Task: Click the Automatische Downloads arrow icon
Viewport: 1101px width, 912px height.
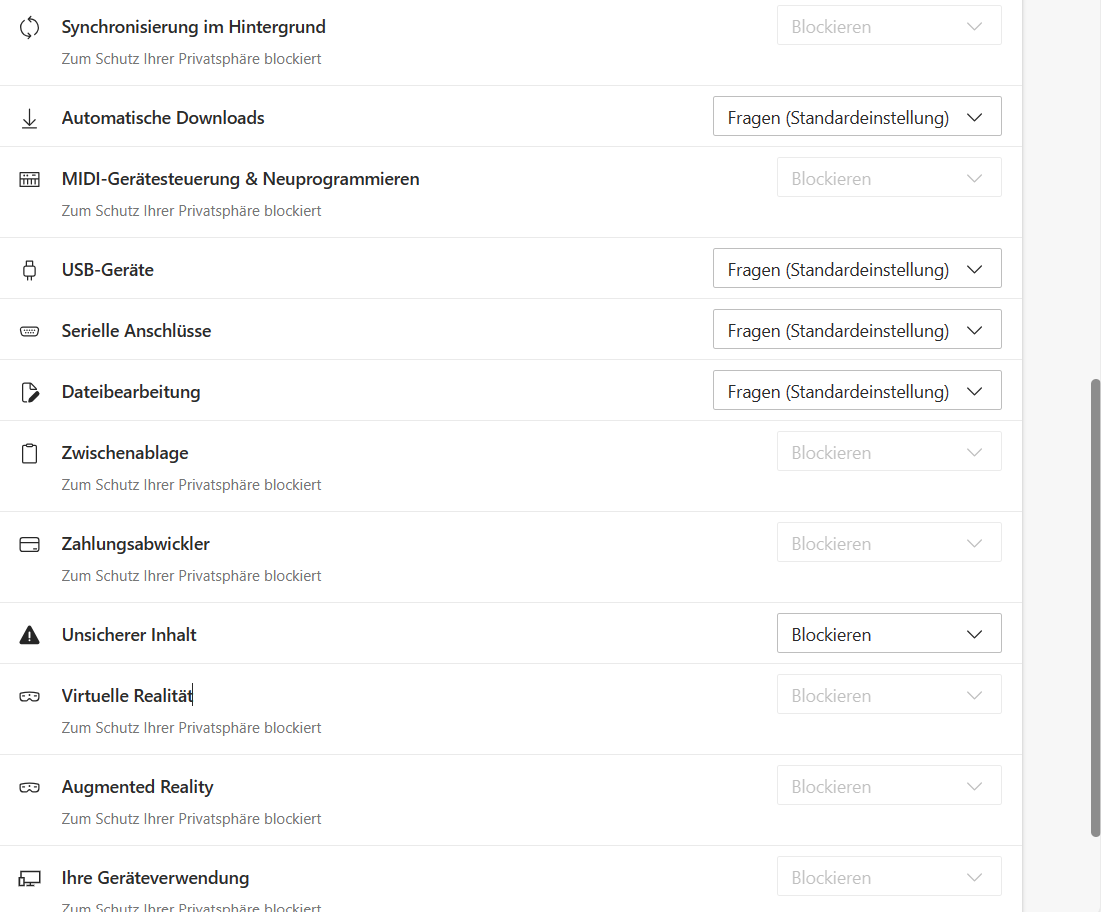Action: 30,118
